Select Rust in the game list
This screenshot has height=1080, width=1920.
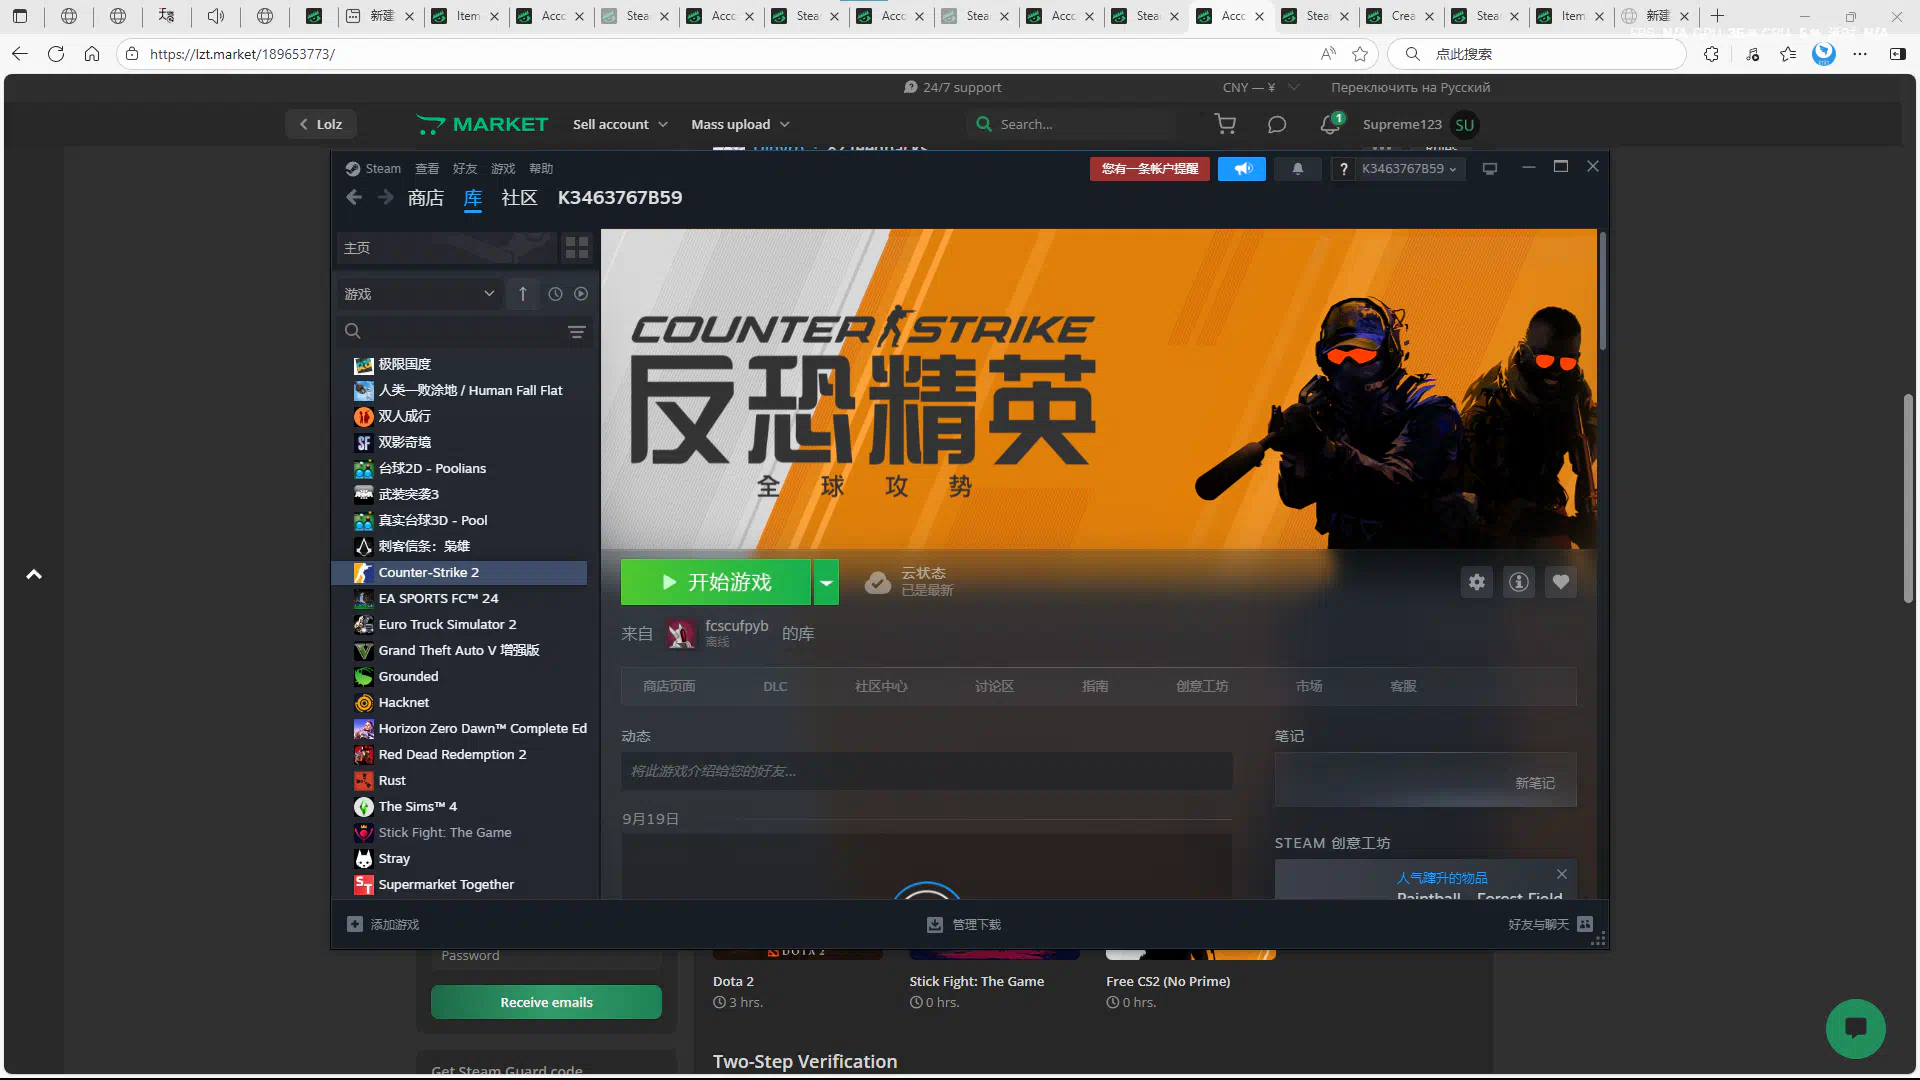tap(460, 781)
